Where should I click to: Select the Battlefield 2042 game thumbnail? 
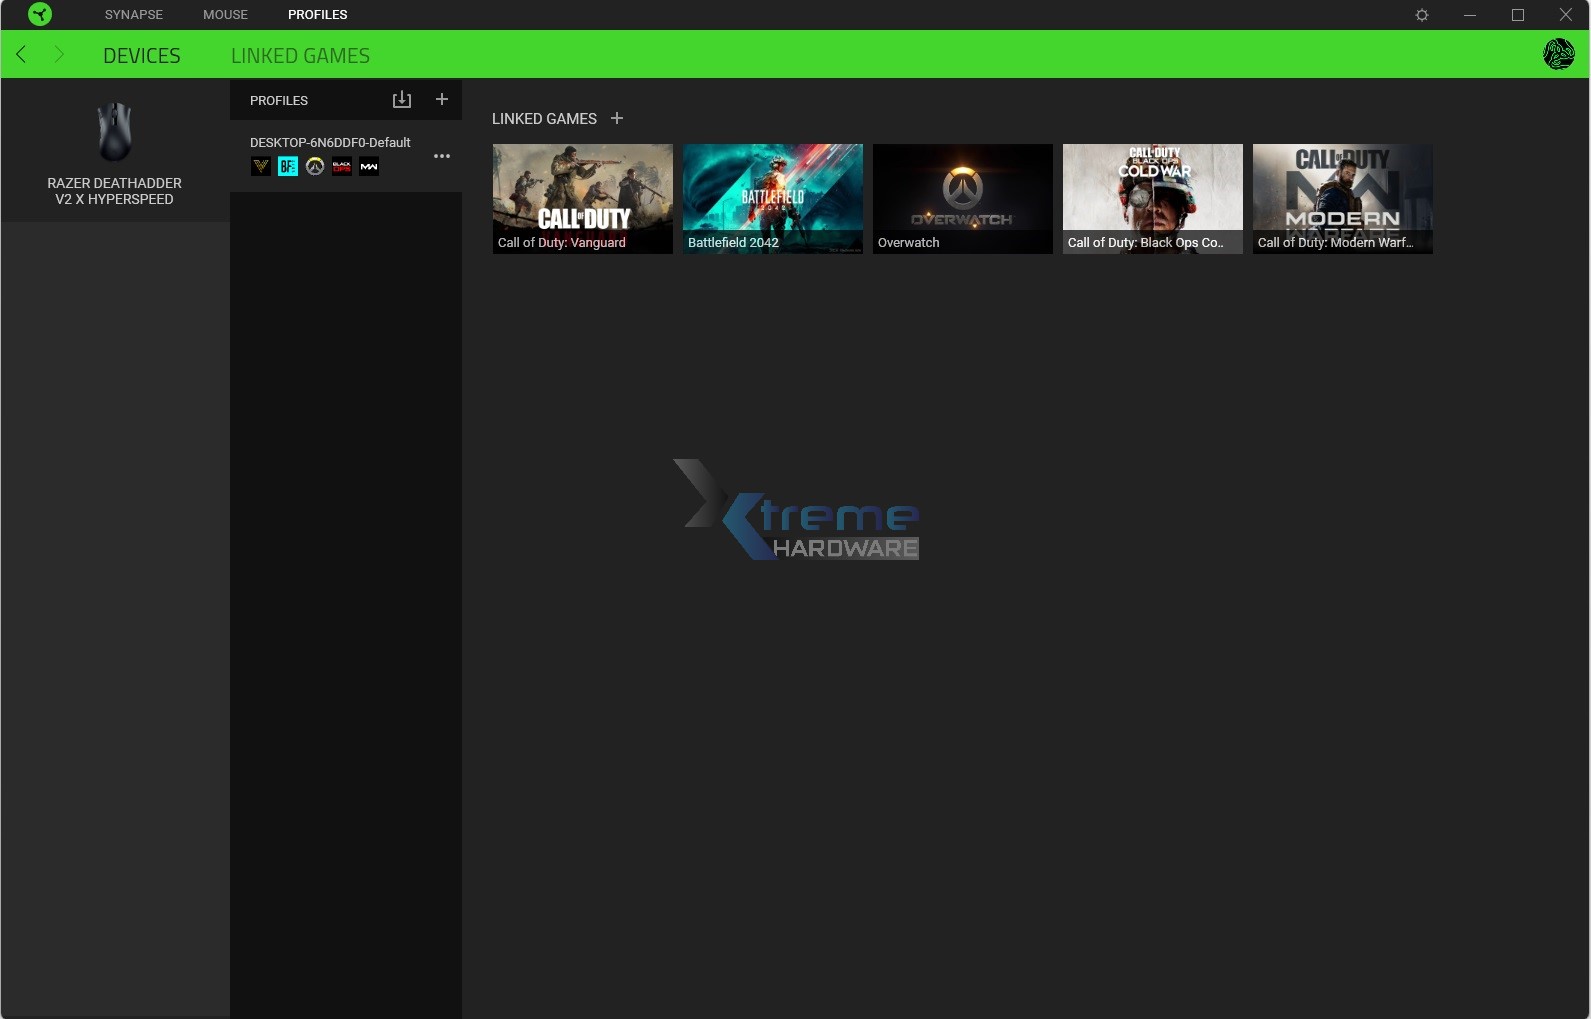(x=772, y=198)
